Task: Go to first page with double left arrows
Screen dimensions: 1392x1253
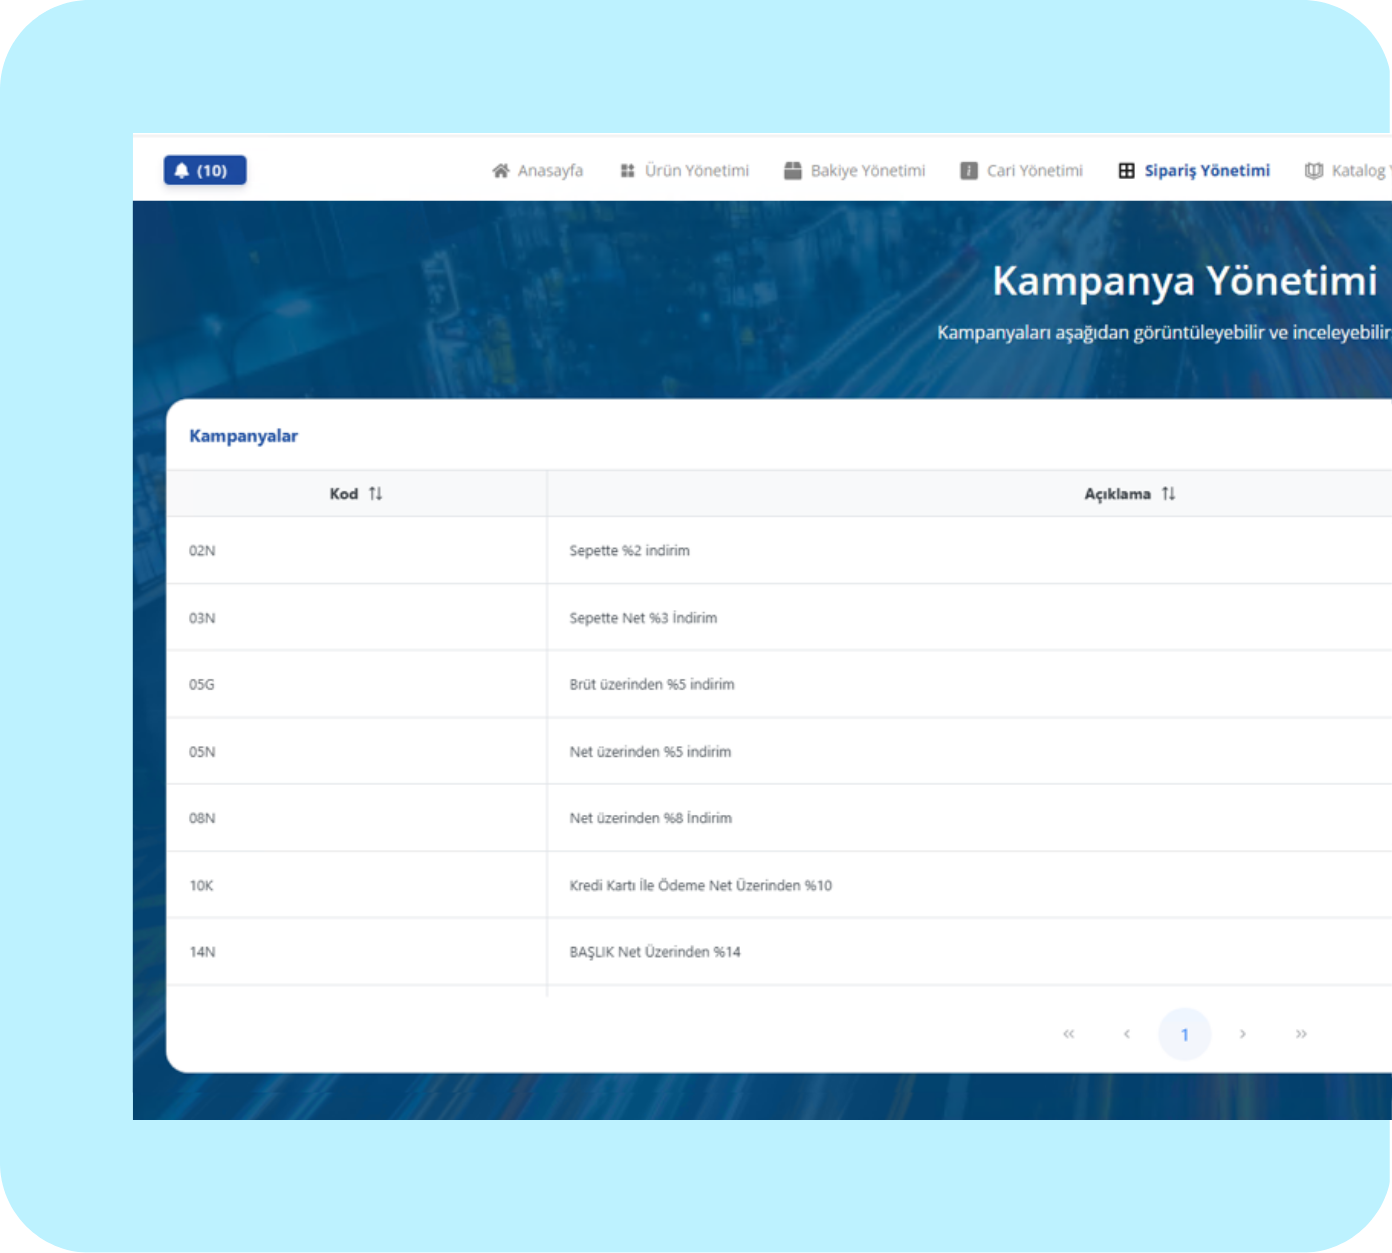Action: pyautogui.click(x=1069, y=1034)
